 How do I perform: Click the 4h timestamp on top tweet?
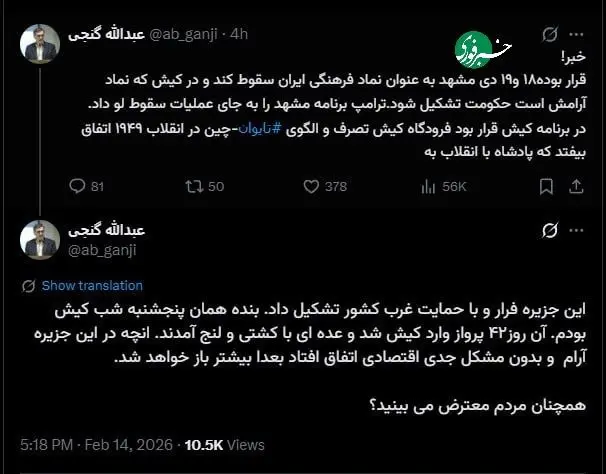pos(238,35)
